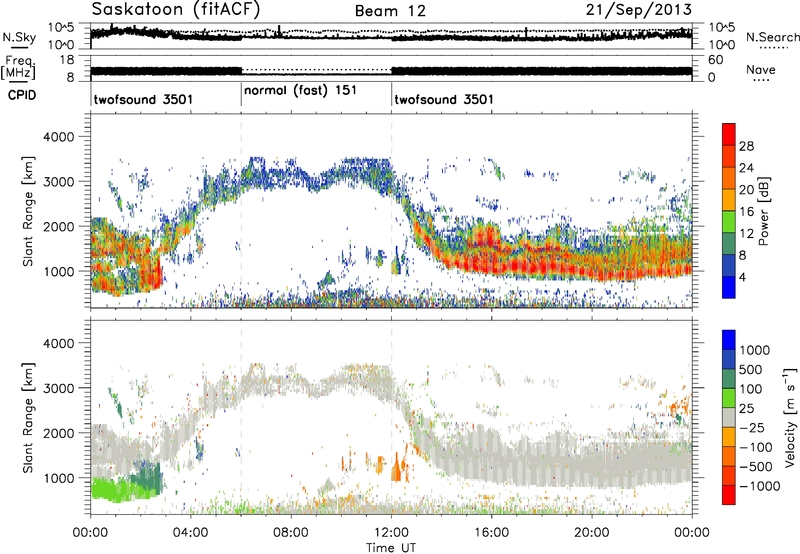The width and height of the screenshot is (800, 554).
Task: Click the 'N.Search' legend label
Action: point(772,37)
